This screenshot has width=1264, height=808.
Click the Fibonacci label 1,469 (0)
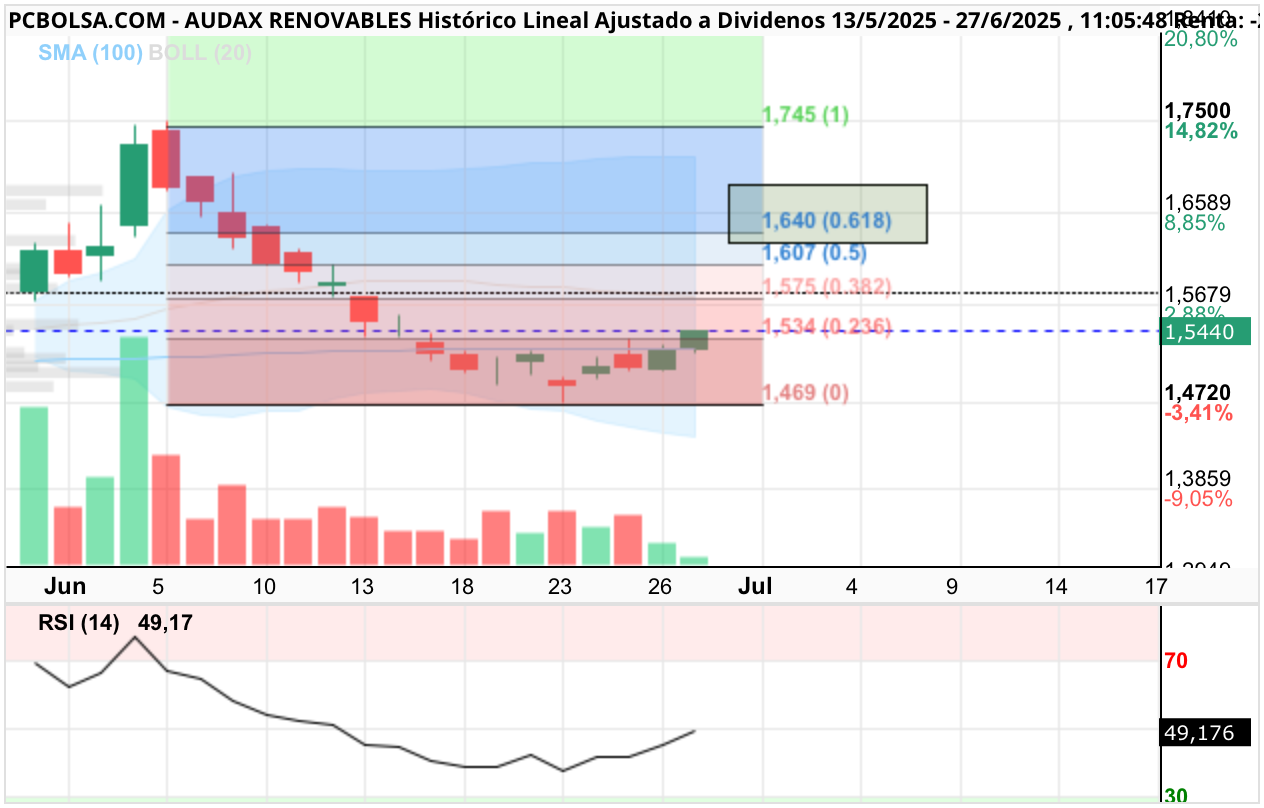806,393
